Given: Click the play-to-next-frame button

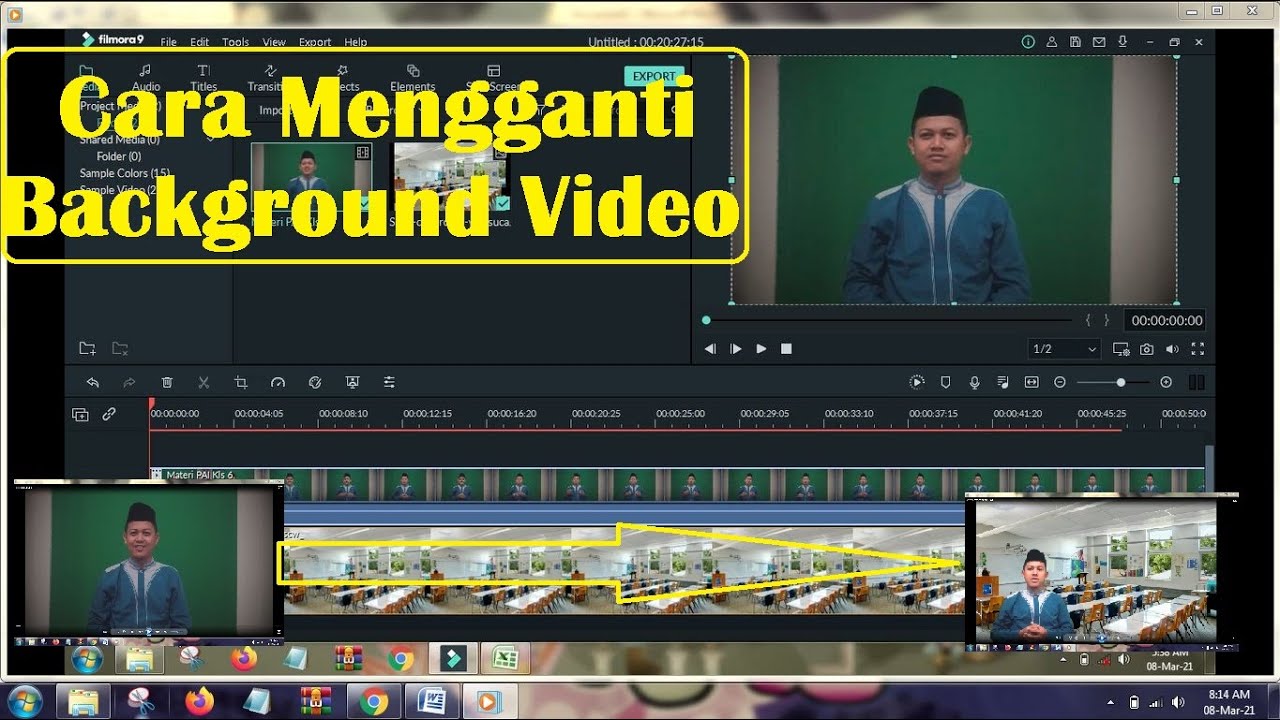Looking at the screenshot, I should click(x=736, y=349).
